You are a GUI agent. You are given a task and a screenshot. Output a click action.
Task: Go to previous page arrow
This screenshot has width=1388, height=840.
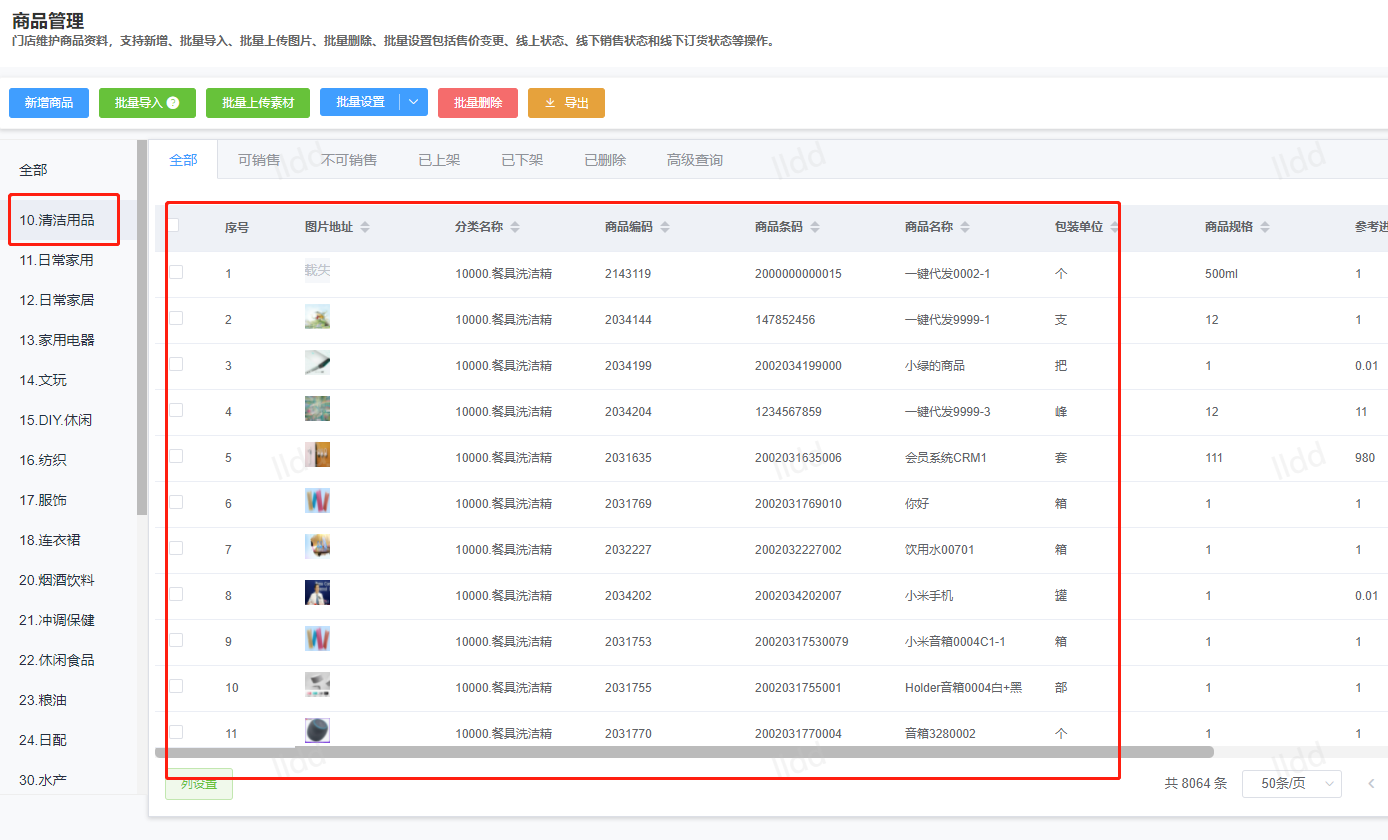click(1371, 784)
